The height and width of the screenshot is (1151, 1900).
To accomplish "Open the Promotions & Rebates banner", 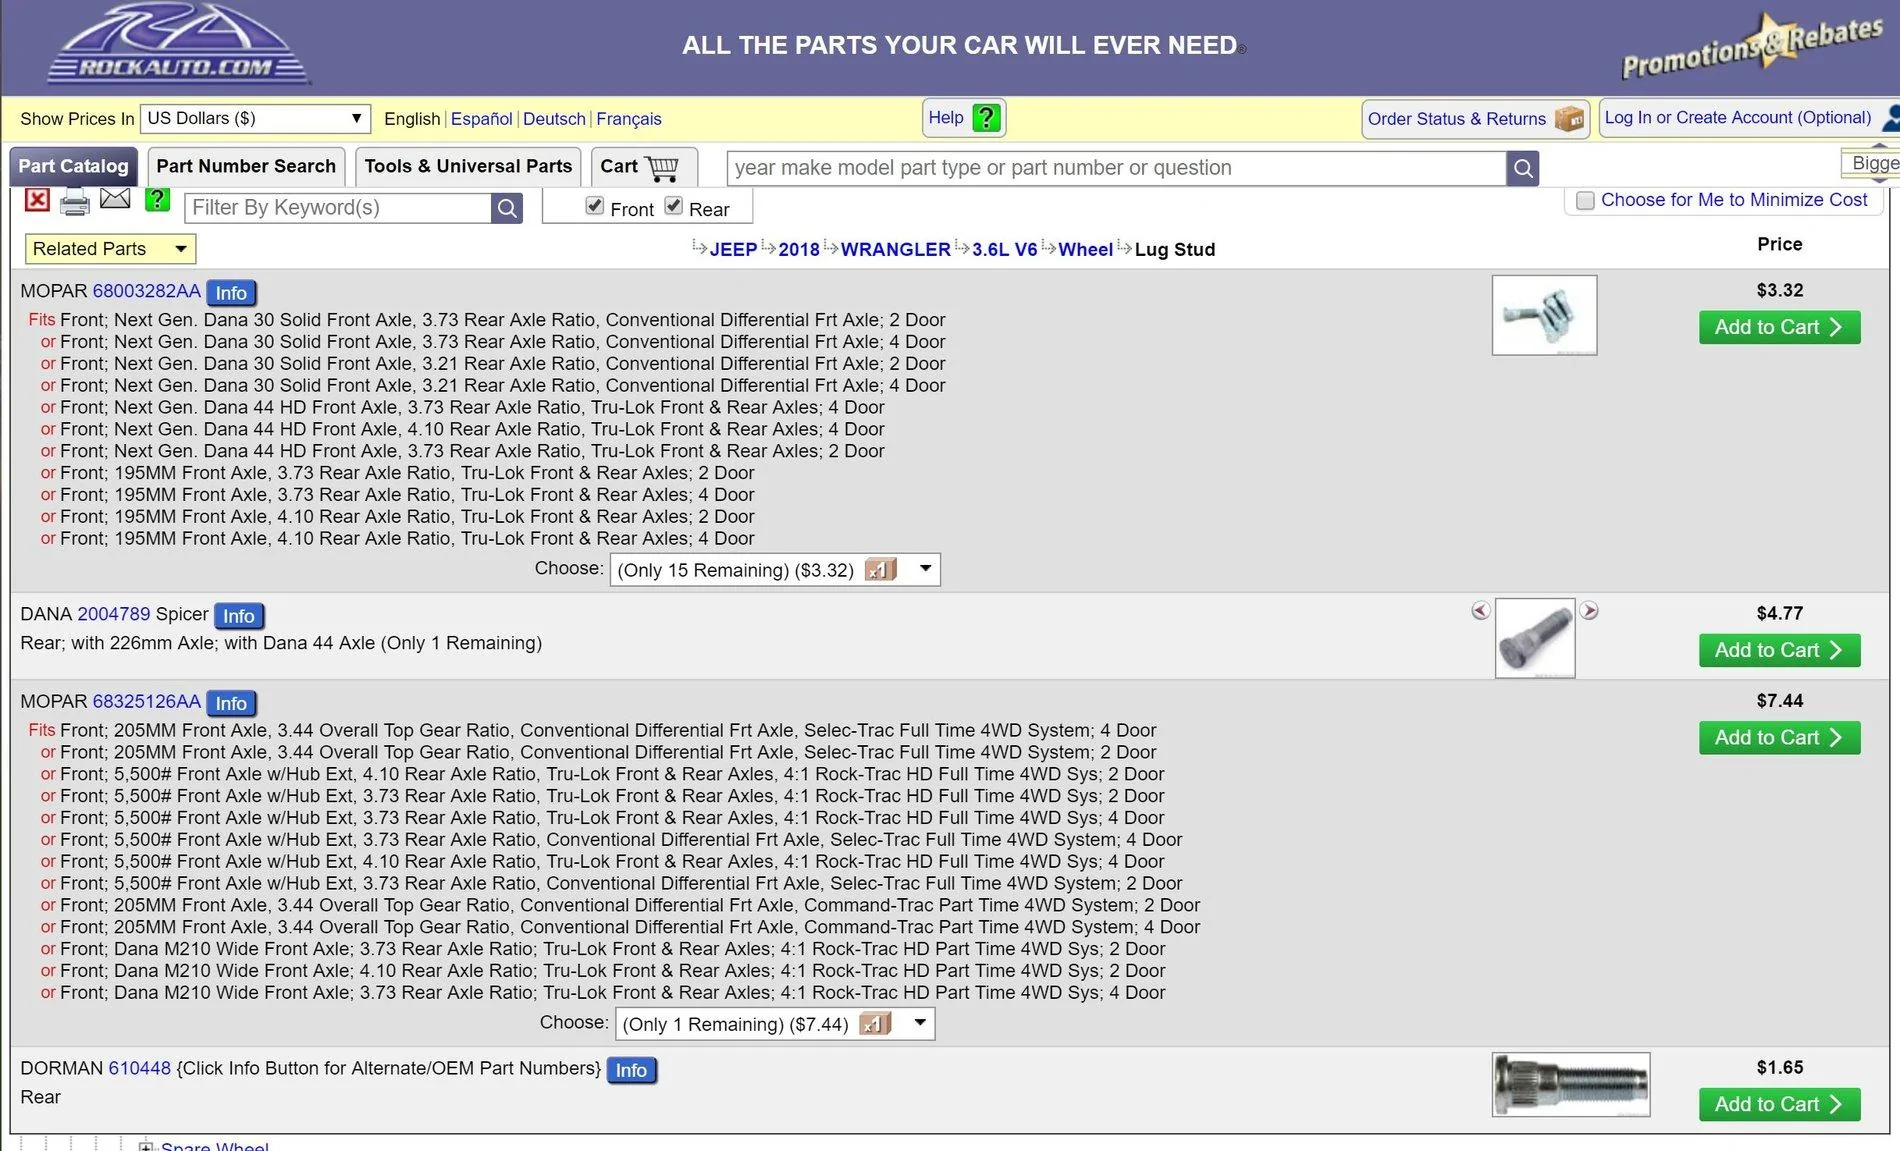I will coord(1752,45).
